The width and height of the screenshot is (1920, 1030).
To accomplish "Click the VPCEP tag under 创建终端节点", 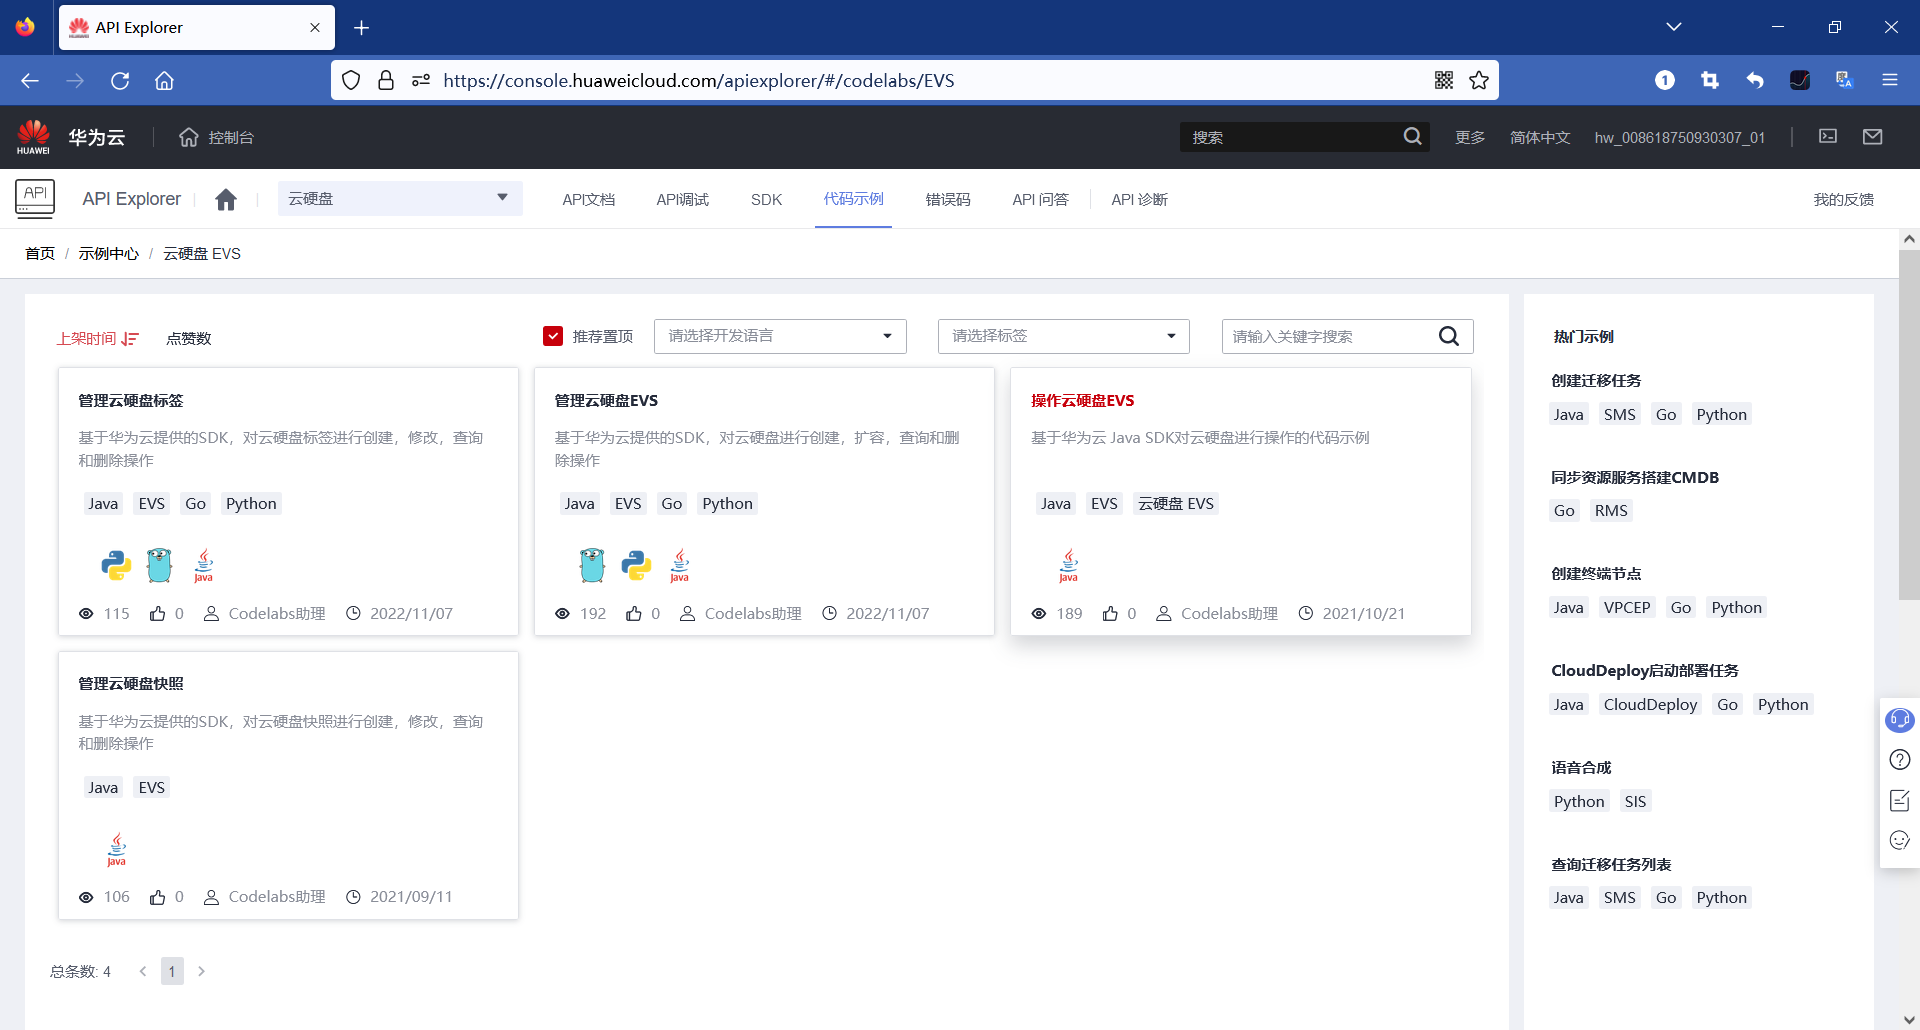I will (x=1627, y=607).
